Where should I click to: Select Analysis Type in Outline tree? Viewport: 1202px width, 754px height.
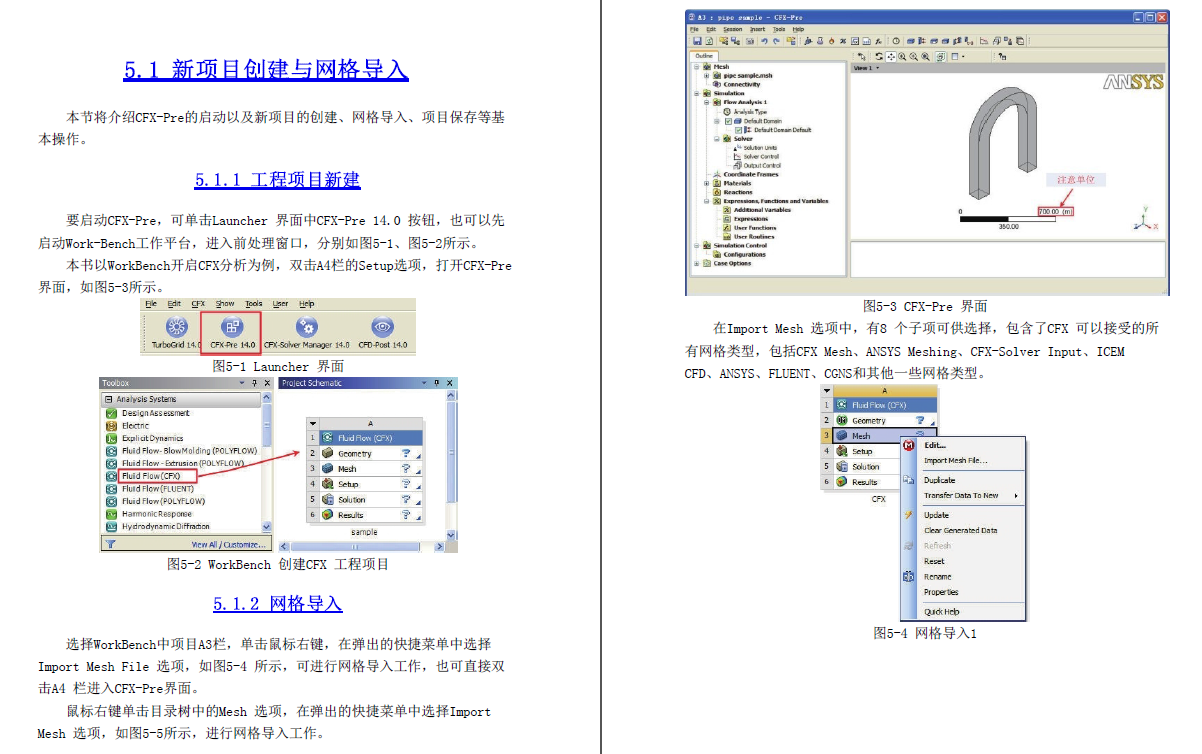pyautogui.click(x=750, y=112)
